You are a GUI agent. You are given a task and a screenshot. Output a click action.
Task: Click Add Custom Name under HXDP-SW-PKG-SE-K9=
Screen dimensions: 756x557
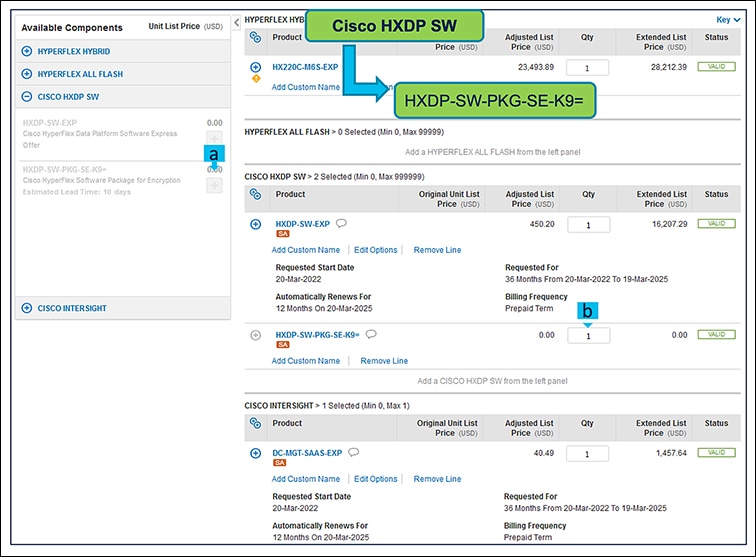coord(306,361)
